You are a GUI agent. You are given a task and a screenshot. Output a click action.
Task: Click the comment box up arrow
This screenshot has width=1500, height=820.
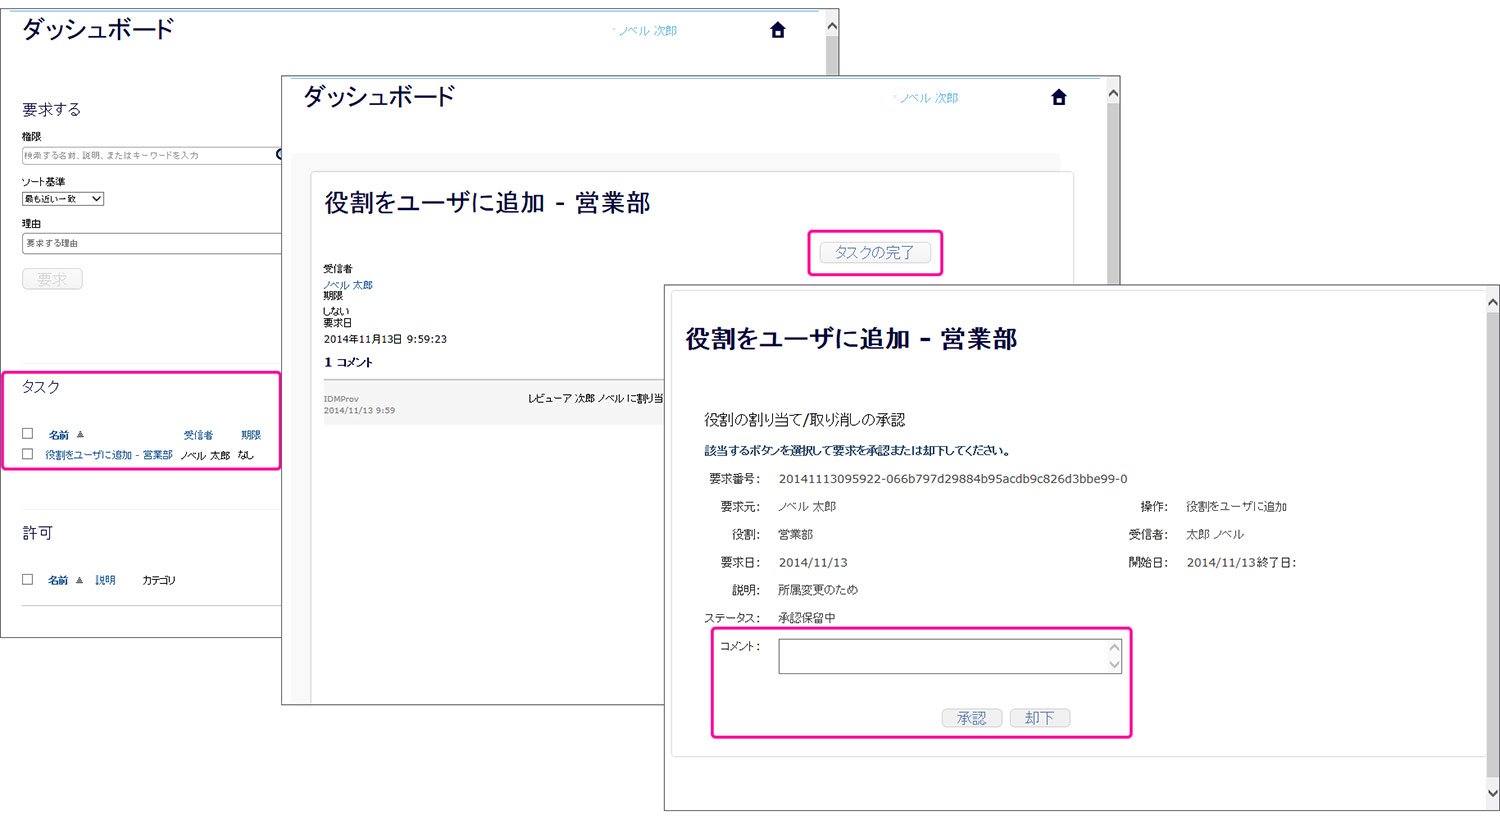coord(1114,647)
